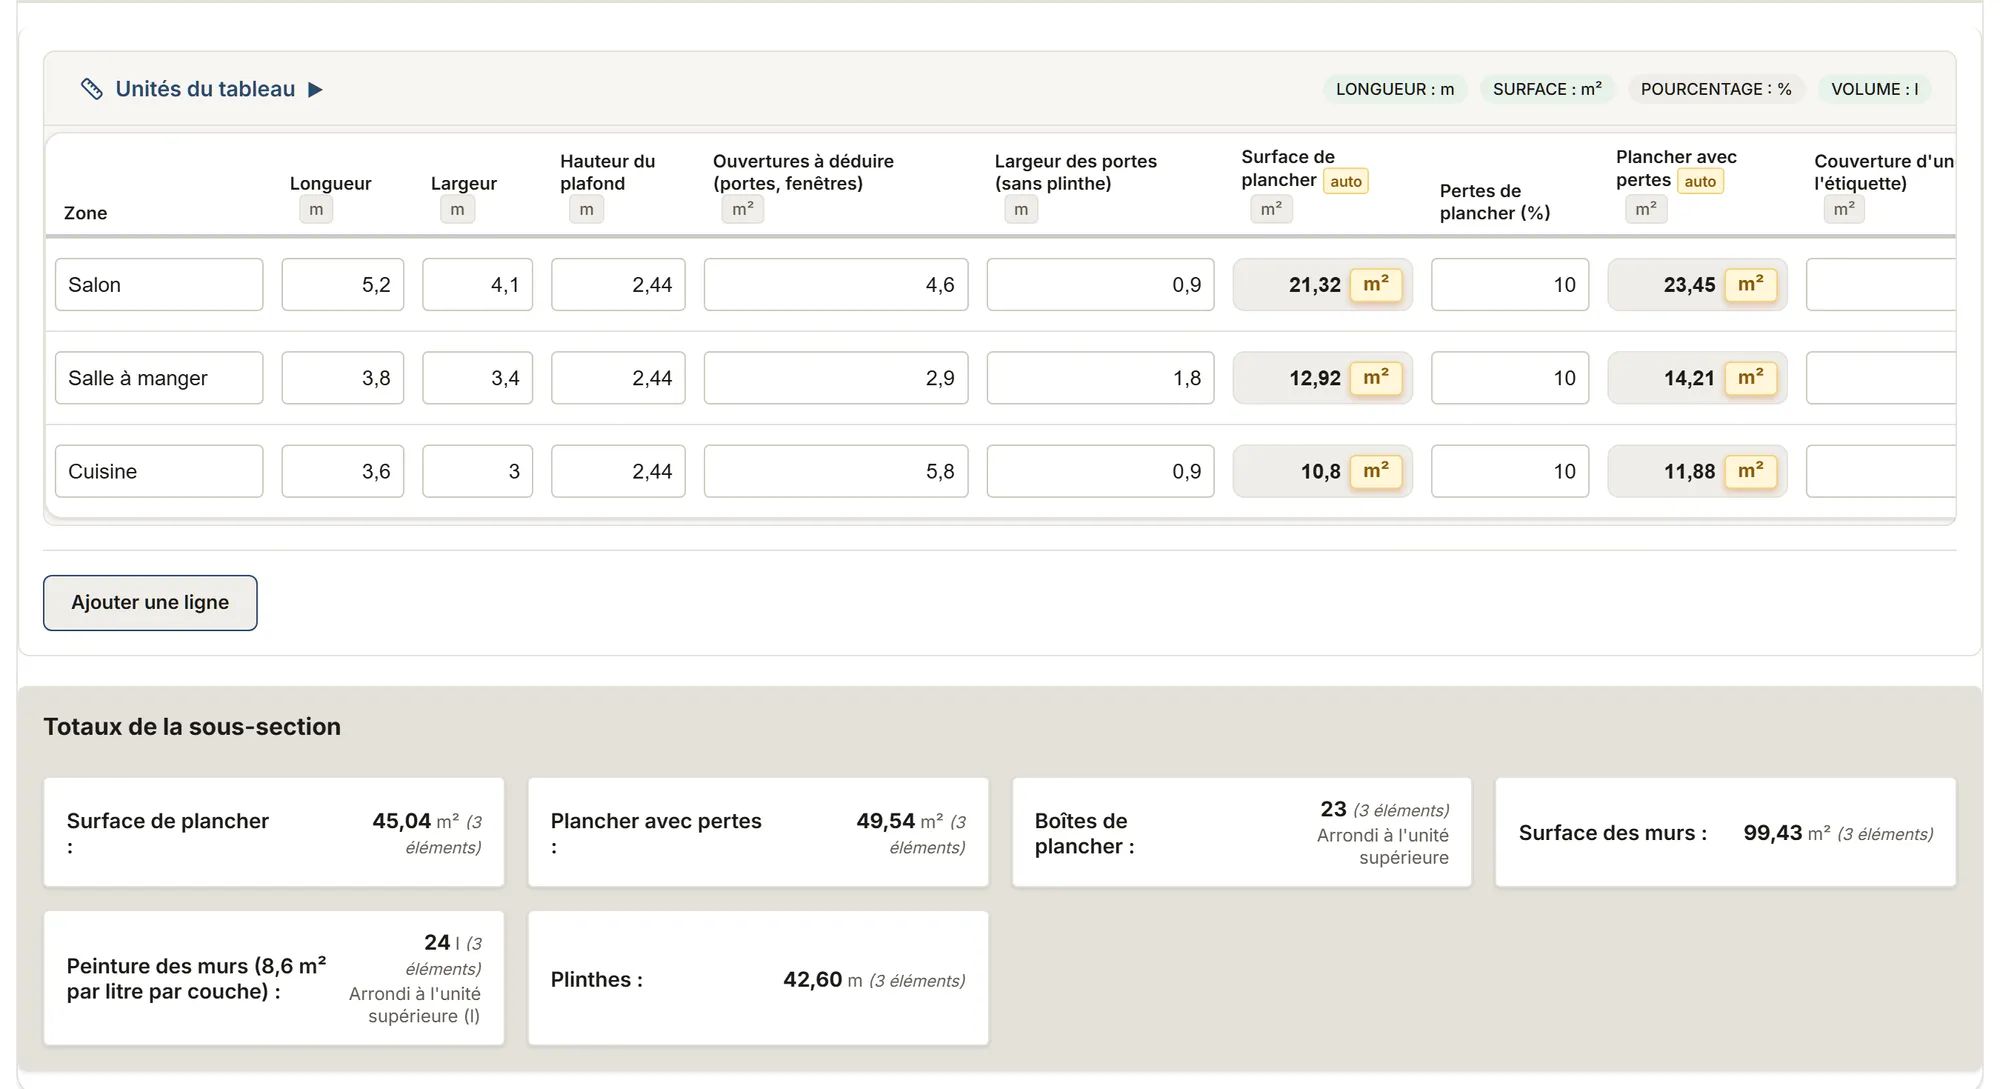Click the ruler icon beside Unités du tableau
Image resolution: width=2000 pixels, height=1089 pixels.
click(91, 89)
